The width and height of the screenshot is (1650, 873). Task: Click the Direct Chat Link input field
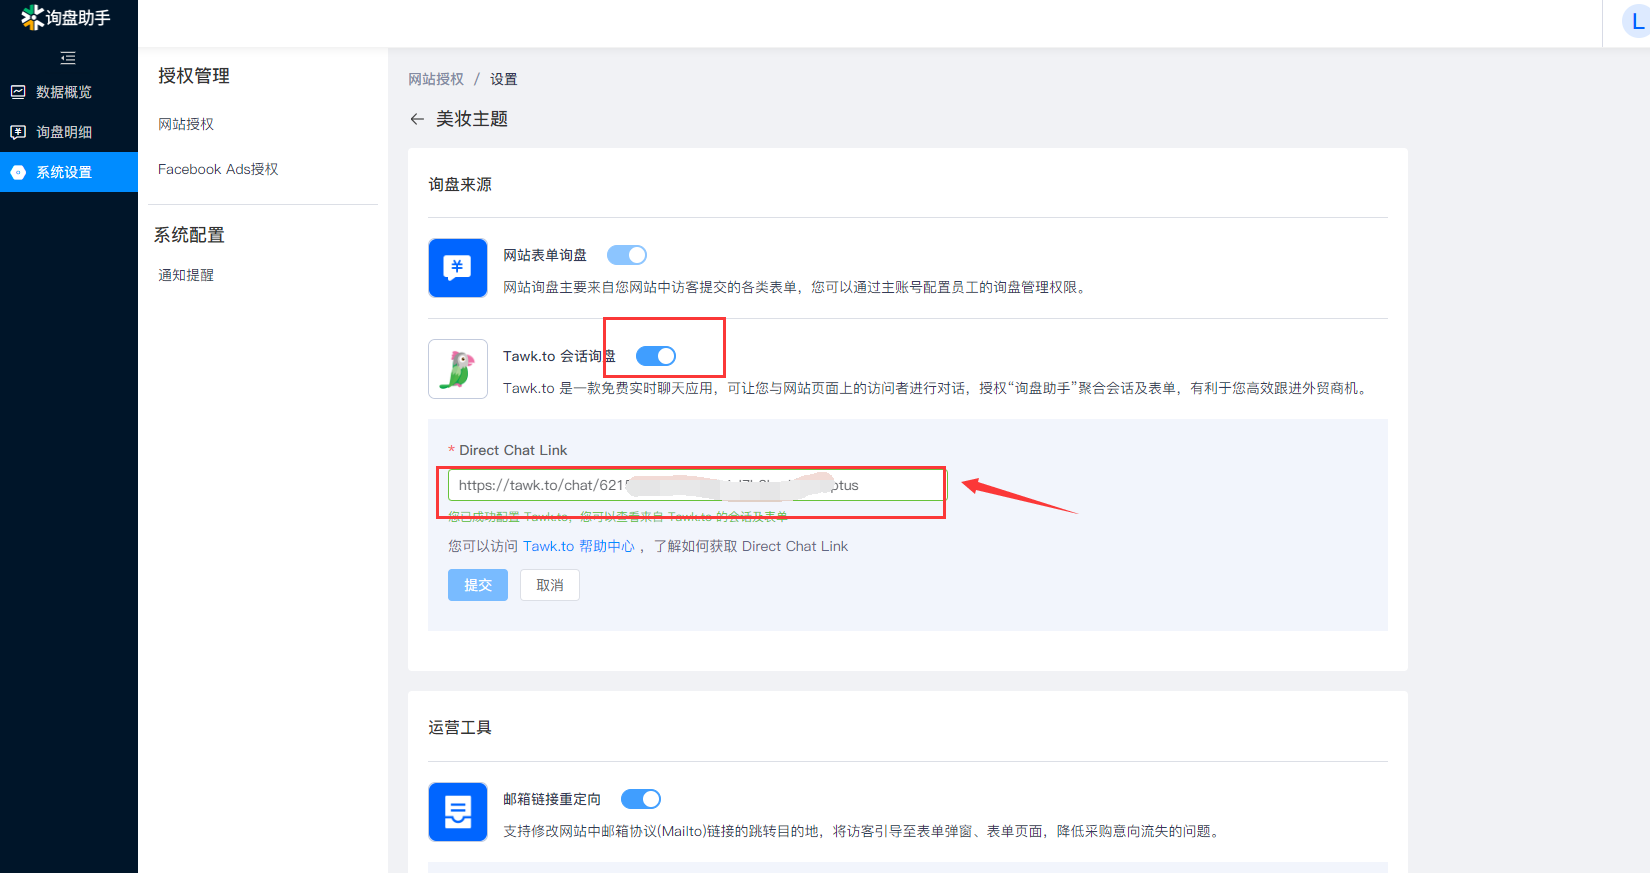(x=695, y=485)
